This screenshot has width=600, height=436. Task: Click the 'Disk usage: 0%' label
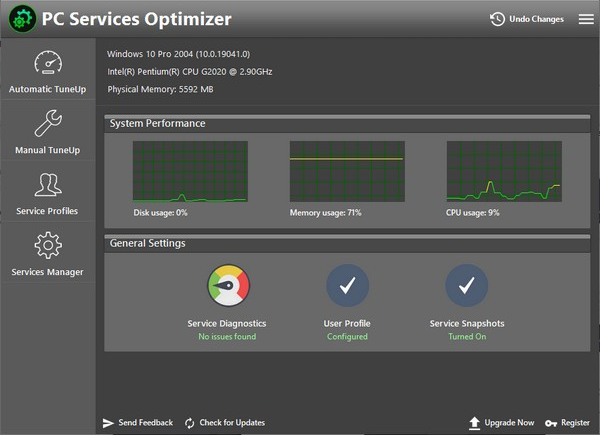(160, 213)
